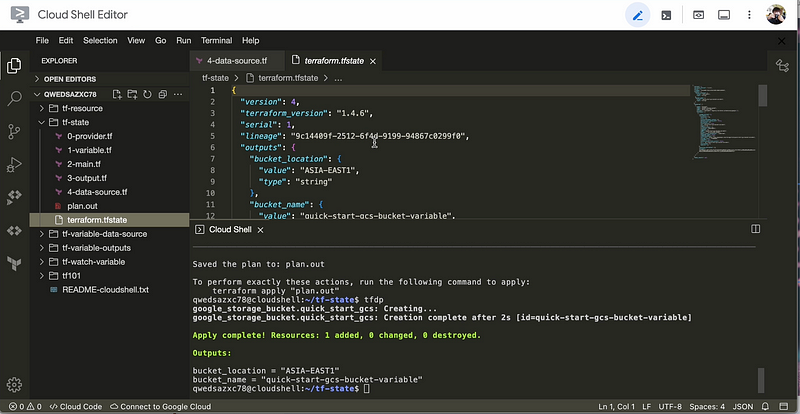This screenshot has width=800, height=414.
Task: Open the Search view in activity bar
Action: coord(14,98)
